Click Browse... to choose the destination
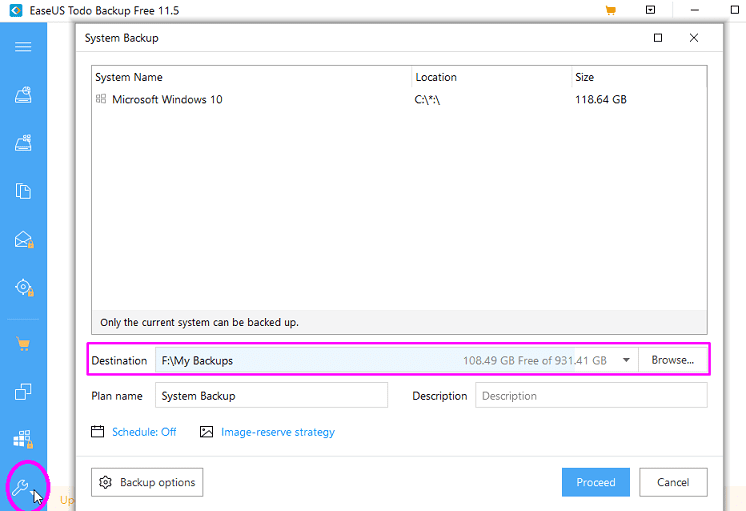The image size is (746, 511). coord(672,360)
